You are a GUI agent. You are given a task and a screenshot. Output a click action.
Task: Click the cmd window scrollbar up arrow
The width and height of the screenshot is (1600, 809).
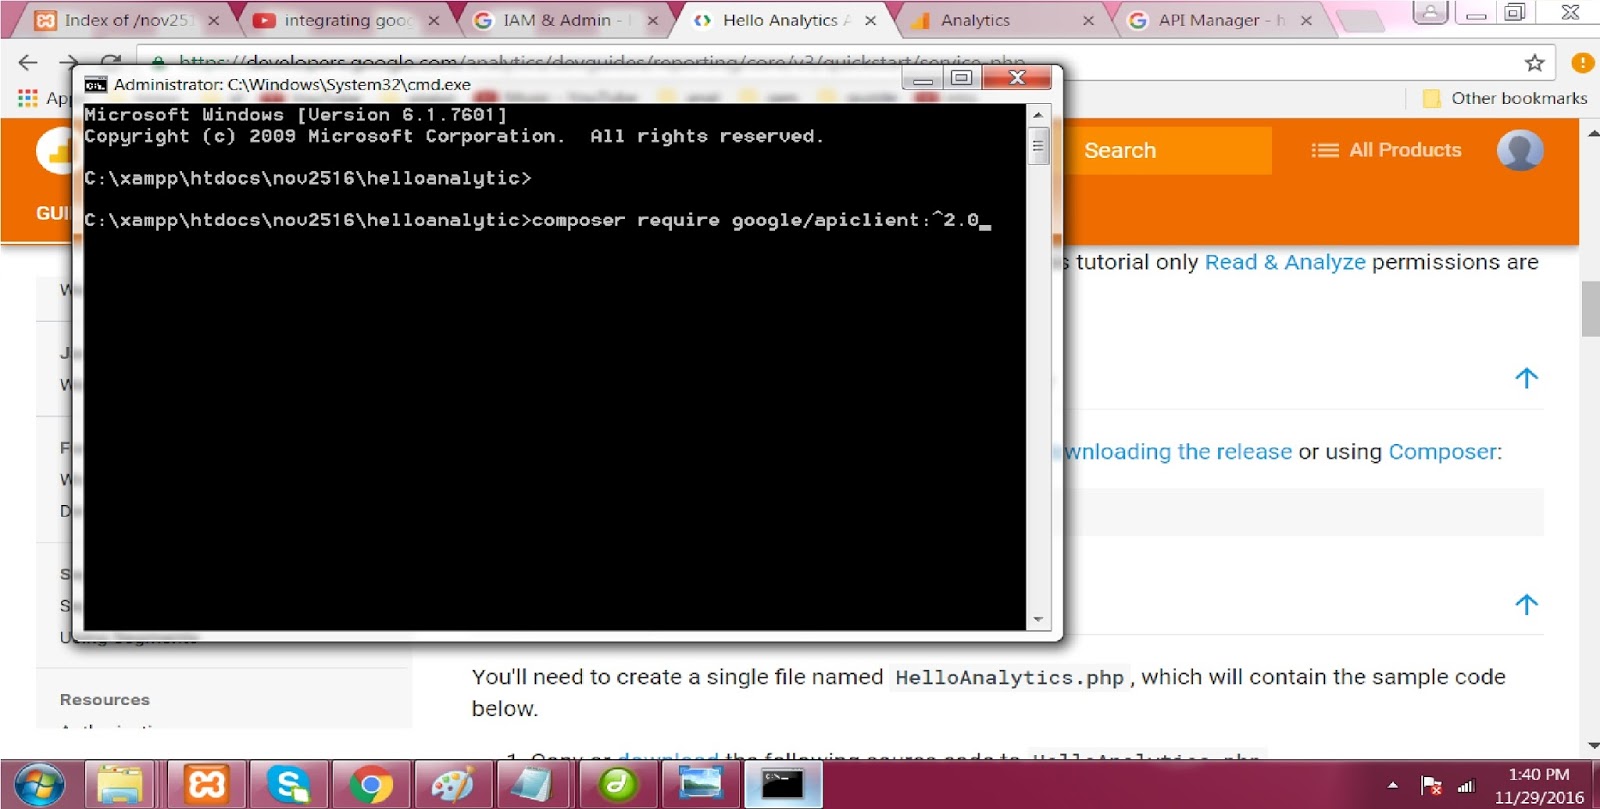(x=1038, y=114)
